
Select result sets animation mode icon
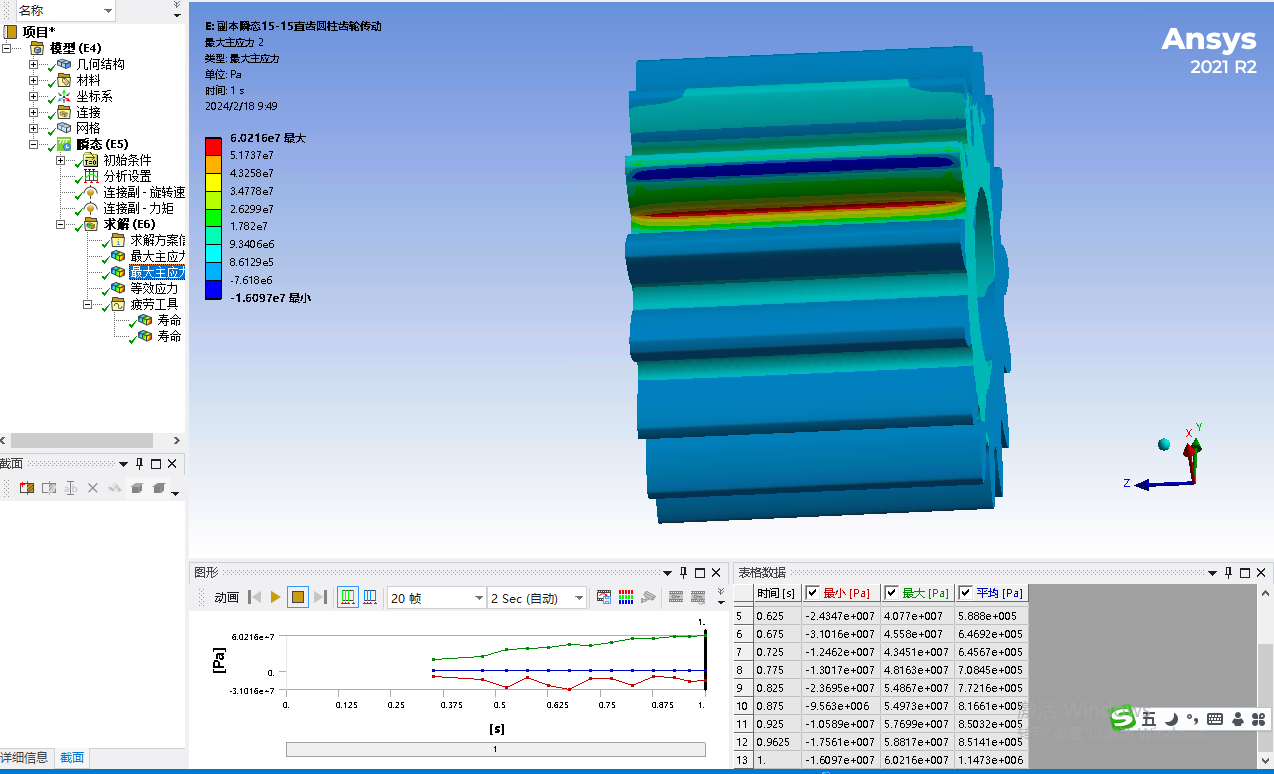pyautogui.click(x=370, y=597)
